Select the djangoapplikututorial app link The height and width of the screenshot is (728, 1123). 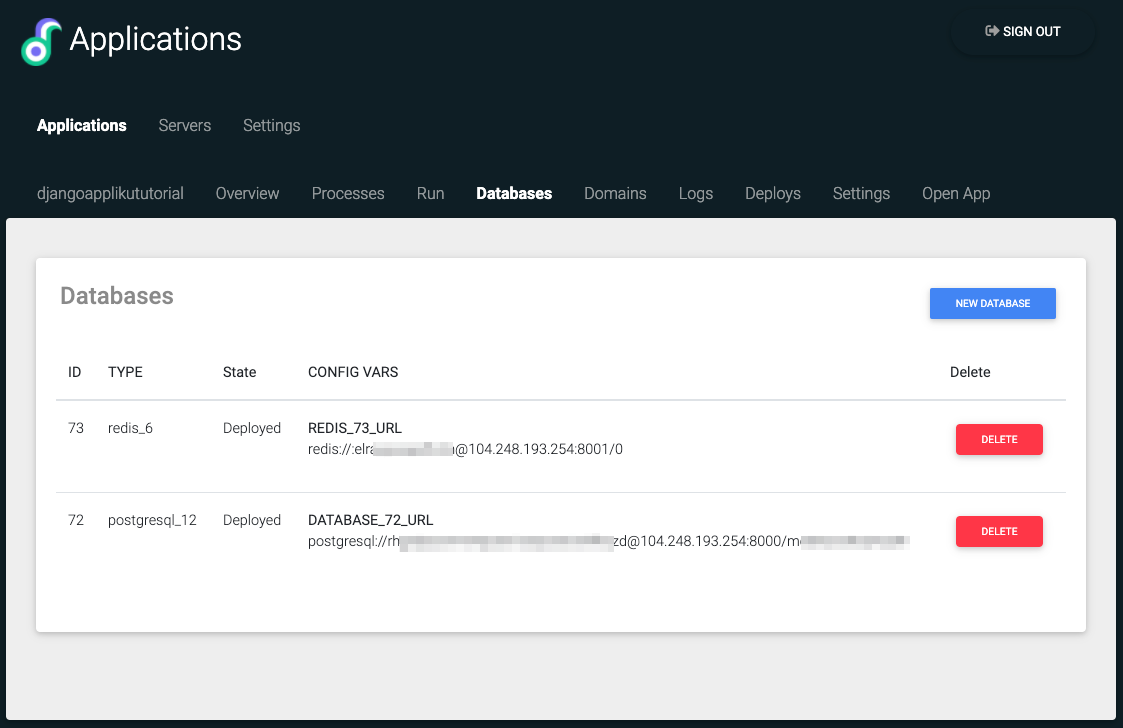point(110,194)
